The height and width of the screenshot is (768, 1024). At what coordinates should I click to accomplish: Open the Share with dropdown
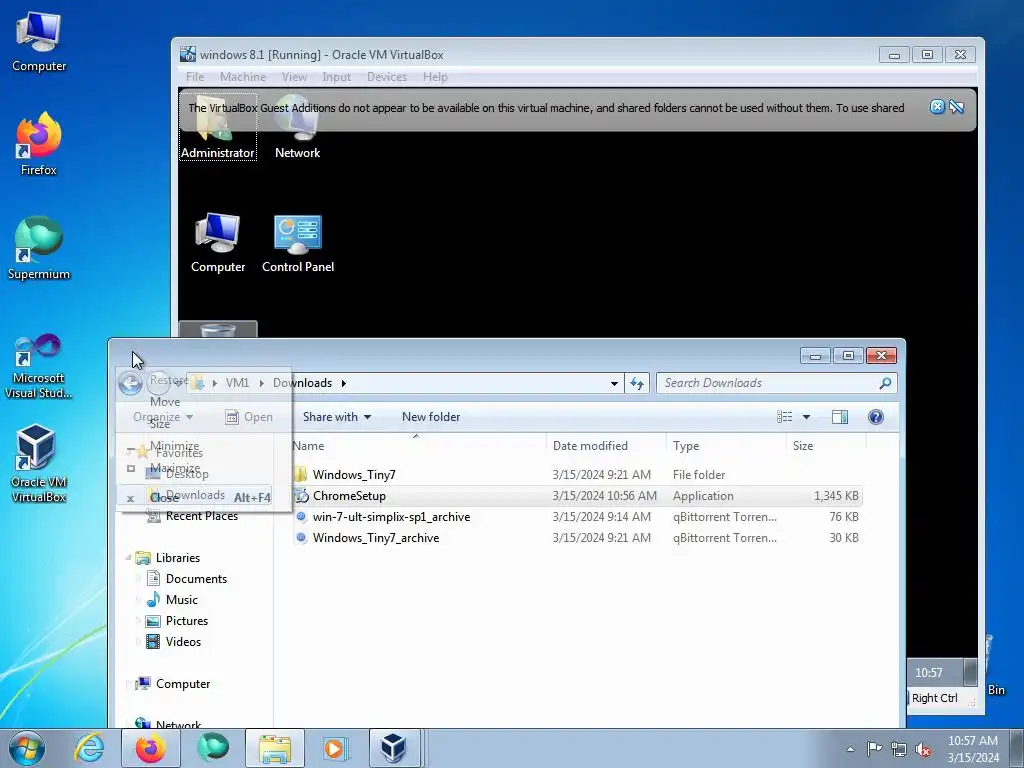(x=336, y=417)
